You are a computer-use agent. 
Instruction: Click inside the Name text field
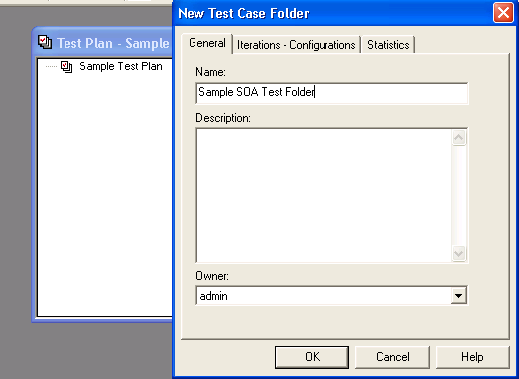point(332,92)
